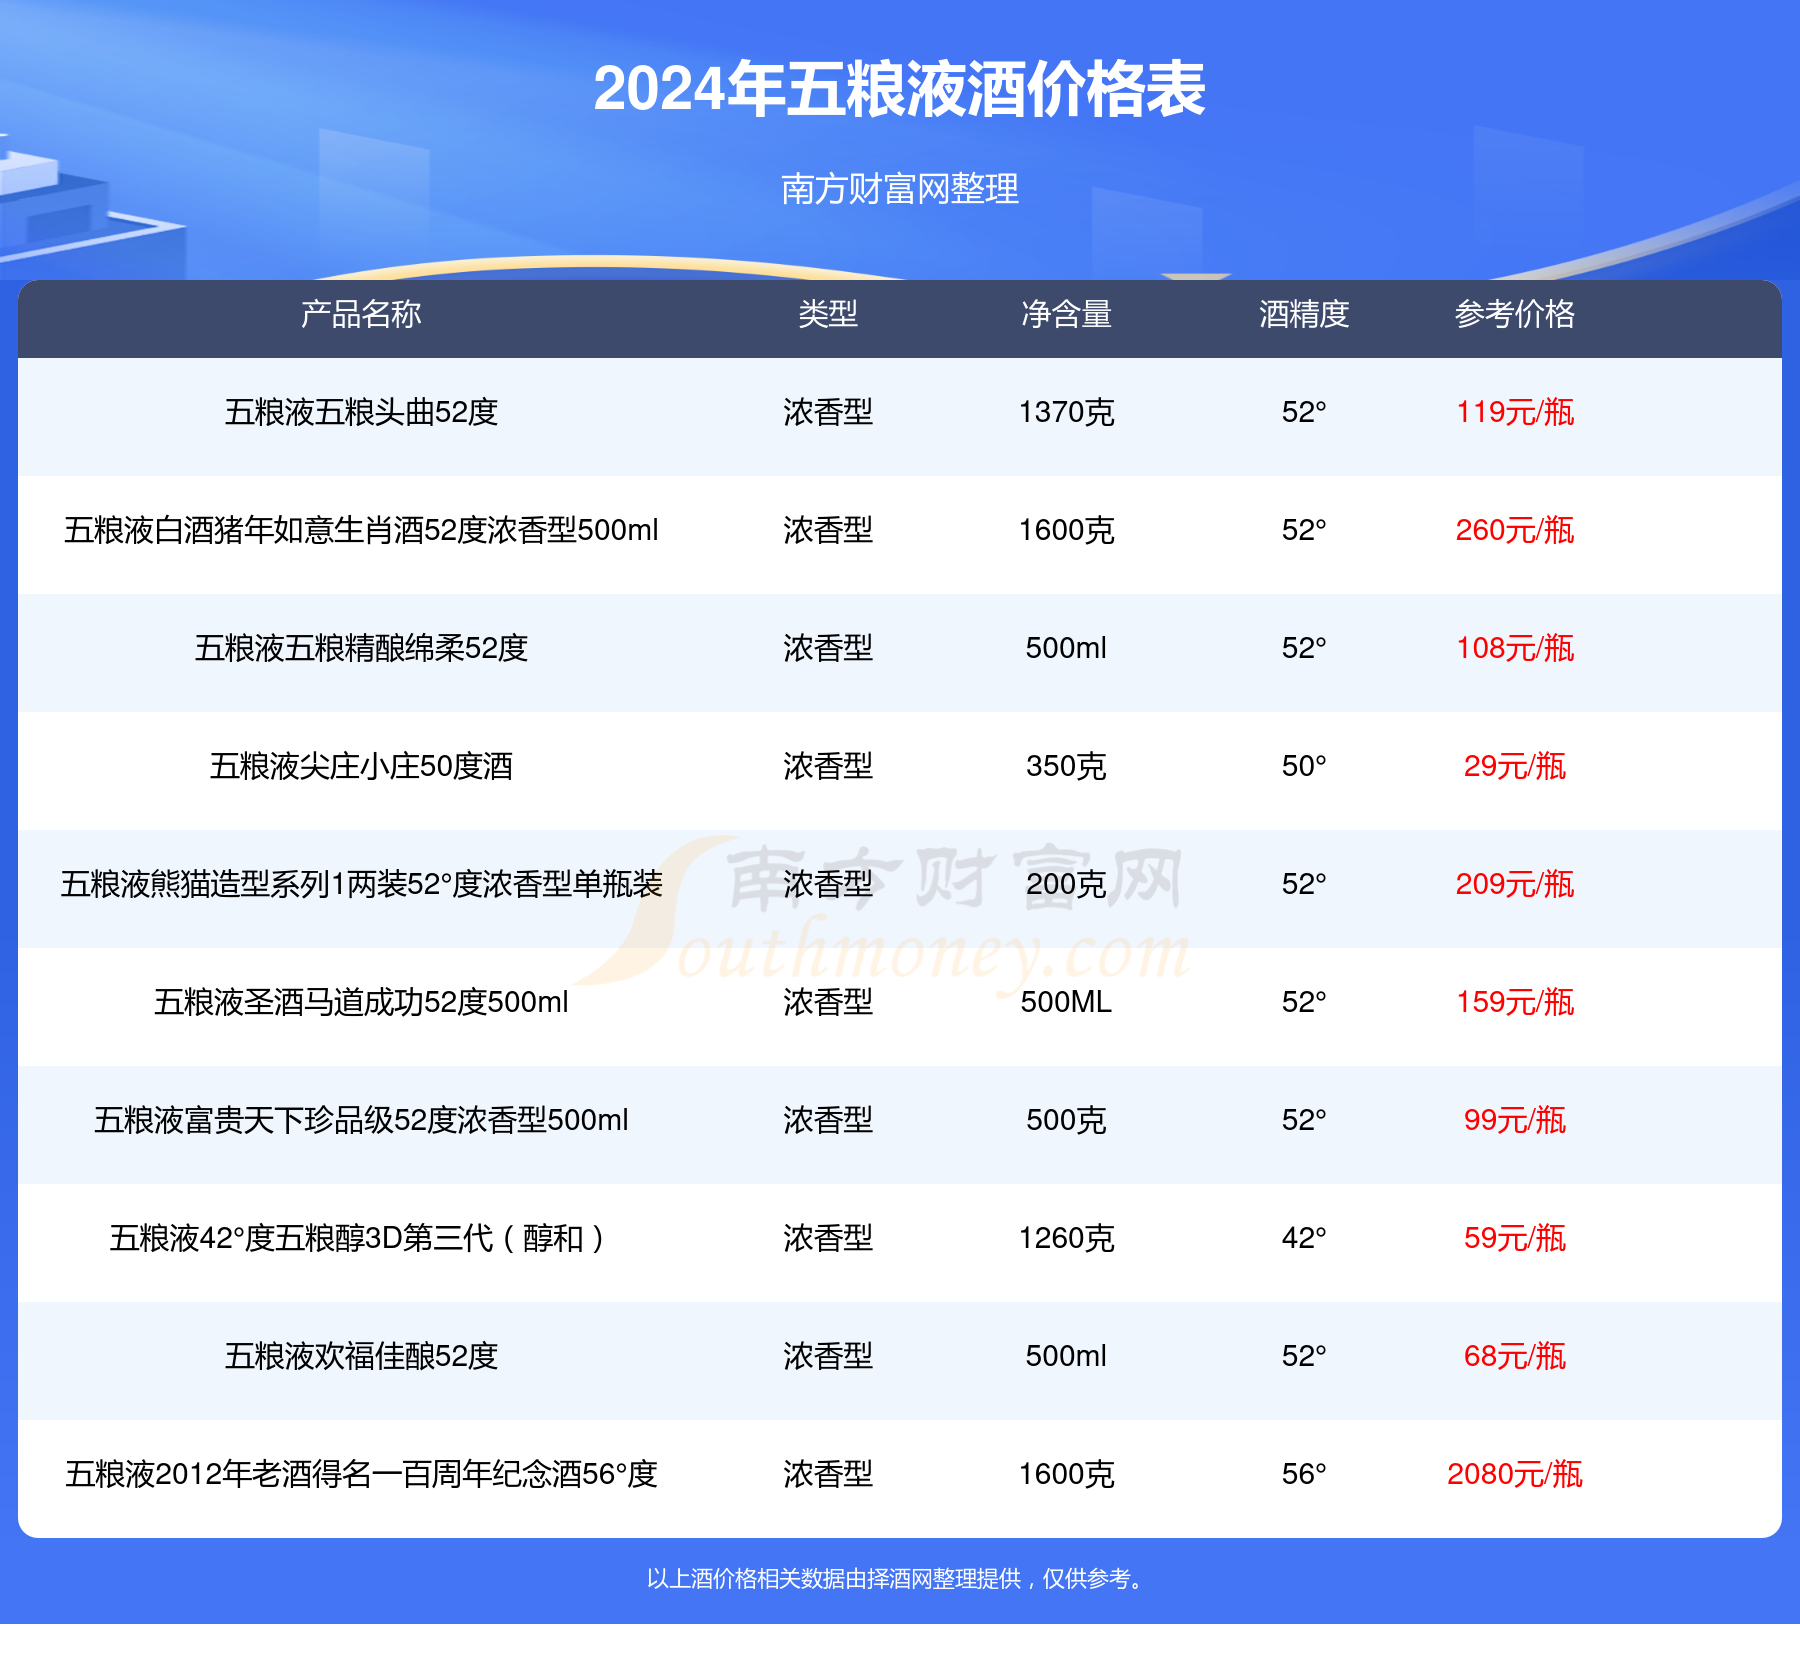Image resolution: width=1800 pixels, height=1670 pixels.
Task: Click net content 200克
Action: [1066, 884]
